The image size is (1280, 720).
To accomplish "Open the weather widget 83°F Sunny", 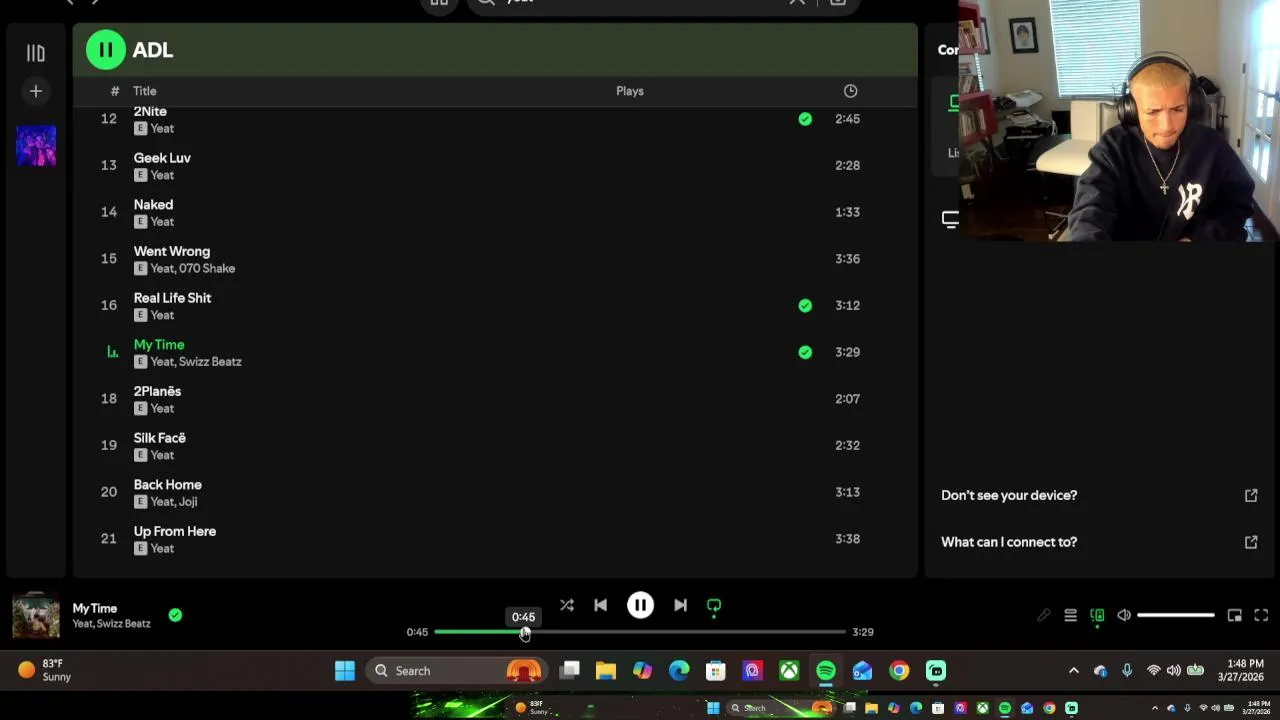I will (x=45, y=670).
